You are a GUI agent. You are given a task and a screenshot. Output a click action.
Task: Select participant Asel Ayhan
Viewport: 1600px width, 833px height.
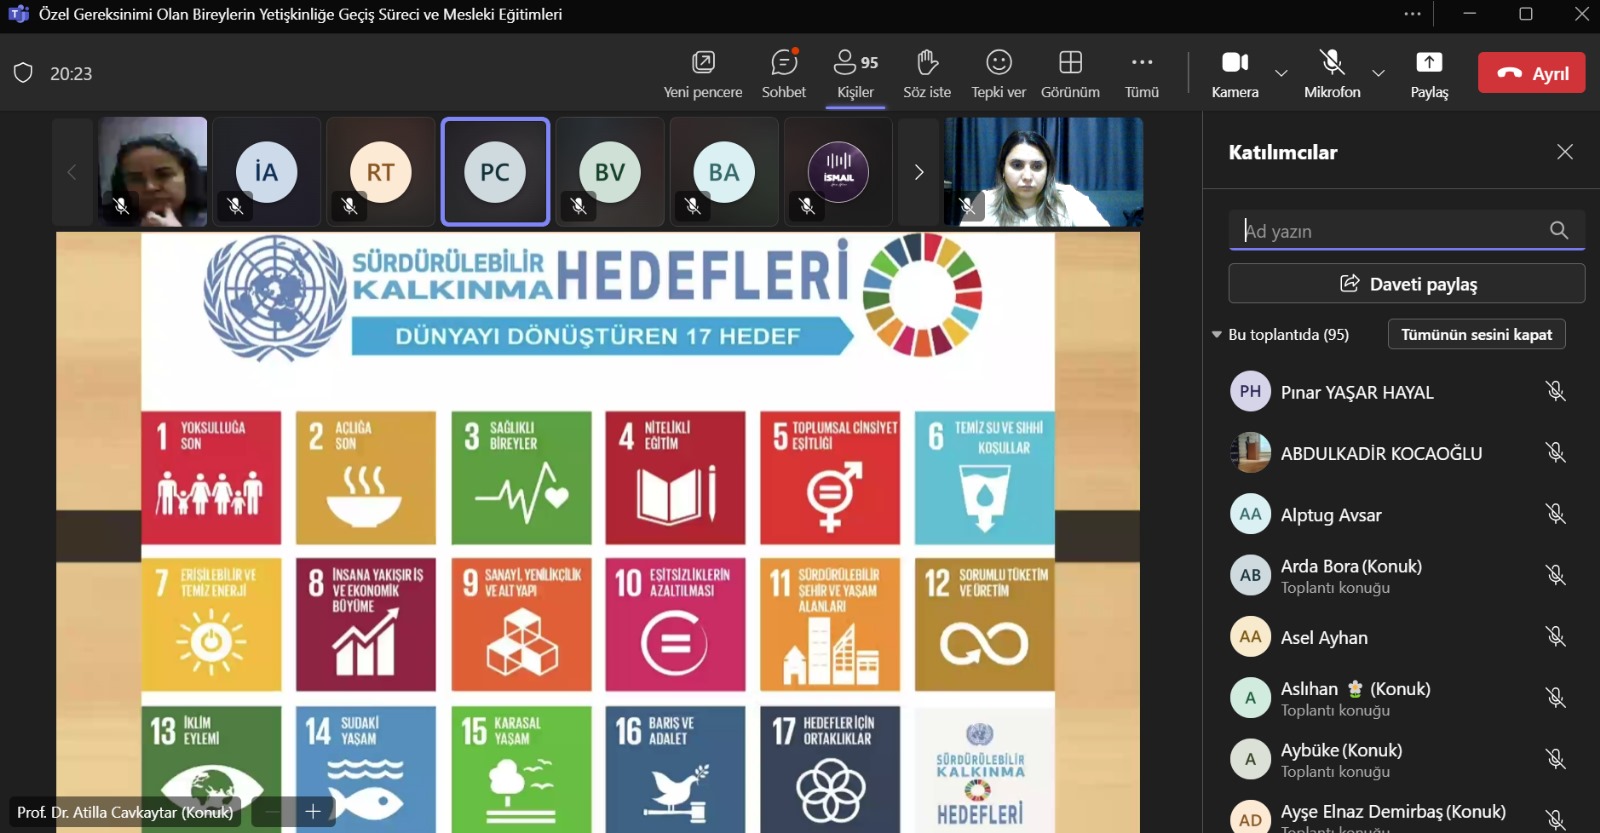click(1398, 637)
